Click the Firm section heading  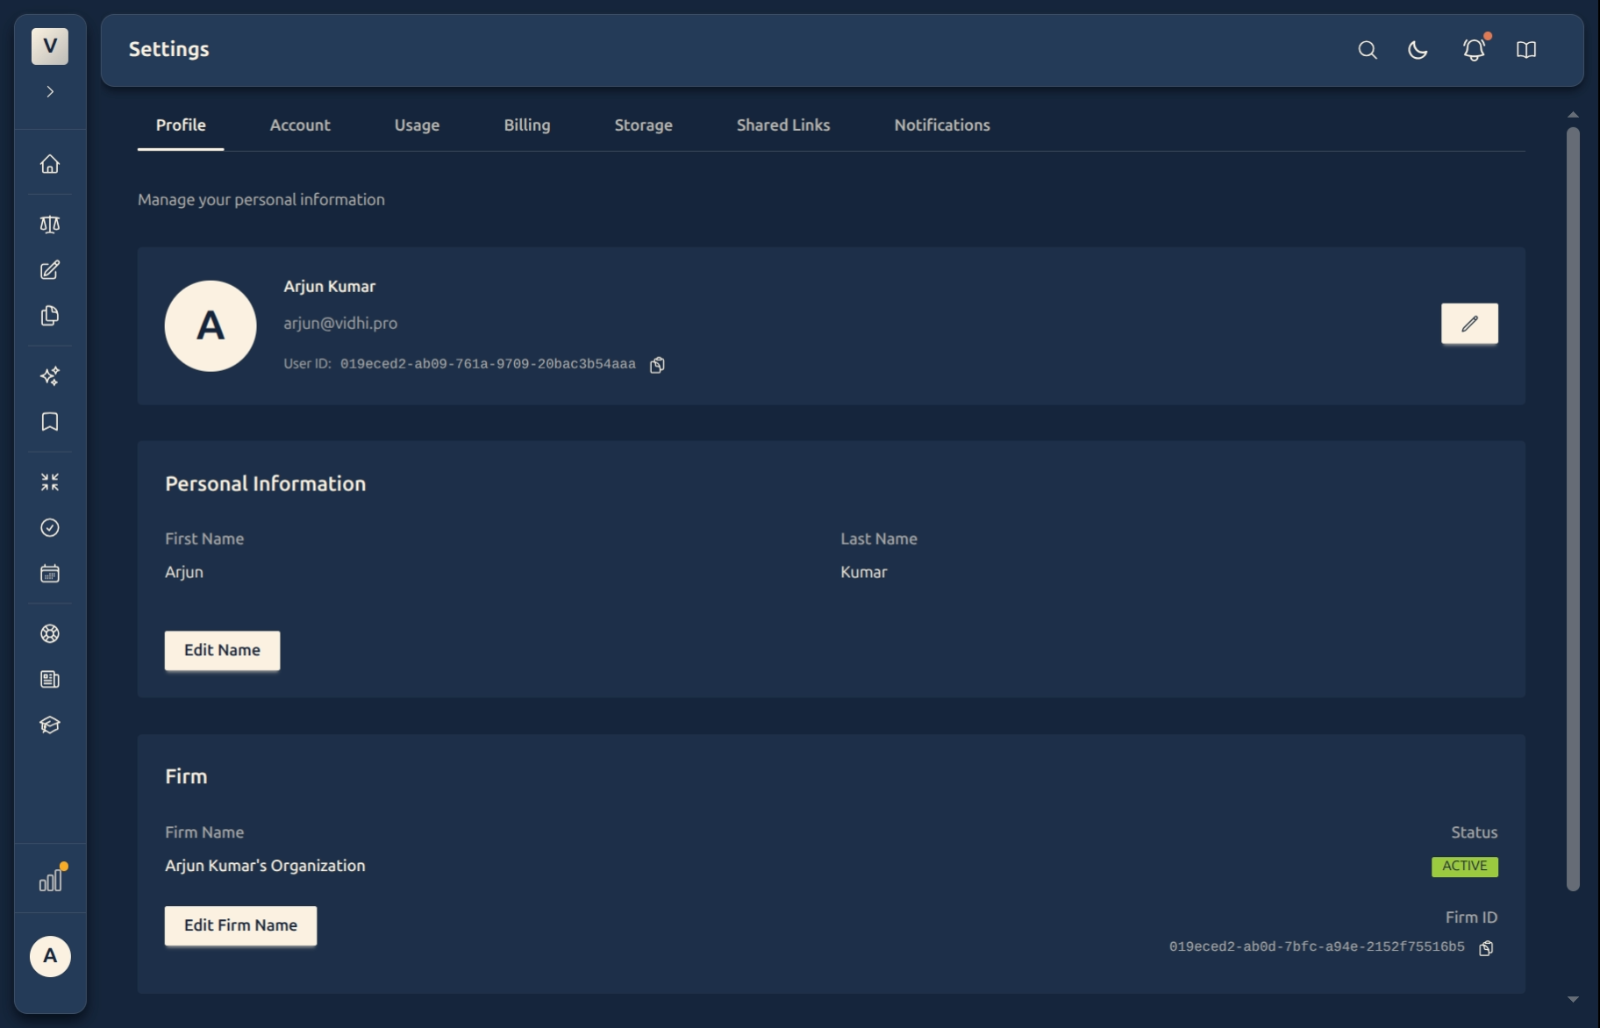[x=186, y=776]
